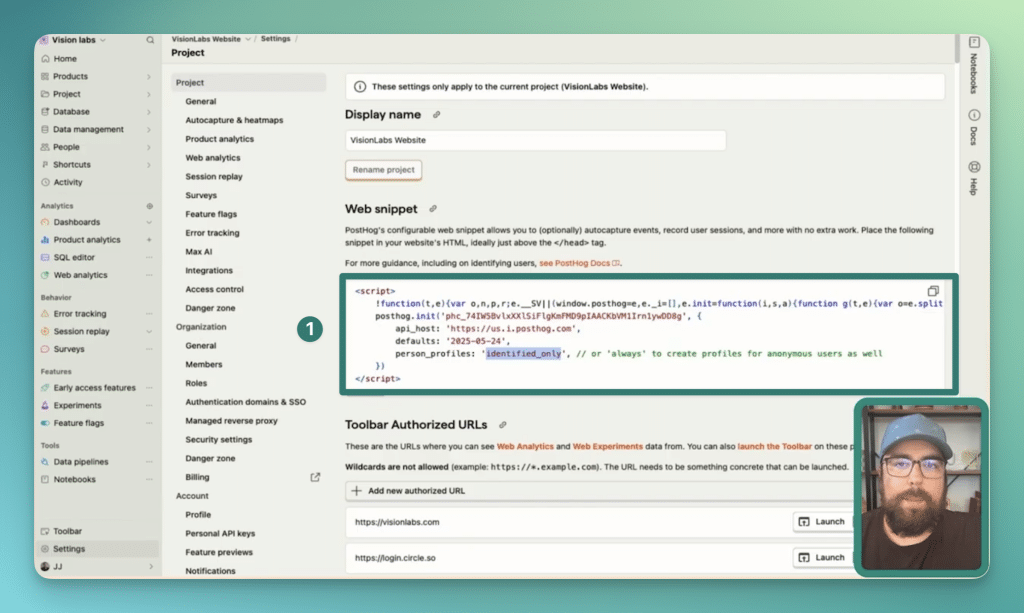The height and width of the screenshot is (613, 1024).
Task: Click the Rename project button
Action: tap(383, 170)
